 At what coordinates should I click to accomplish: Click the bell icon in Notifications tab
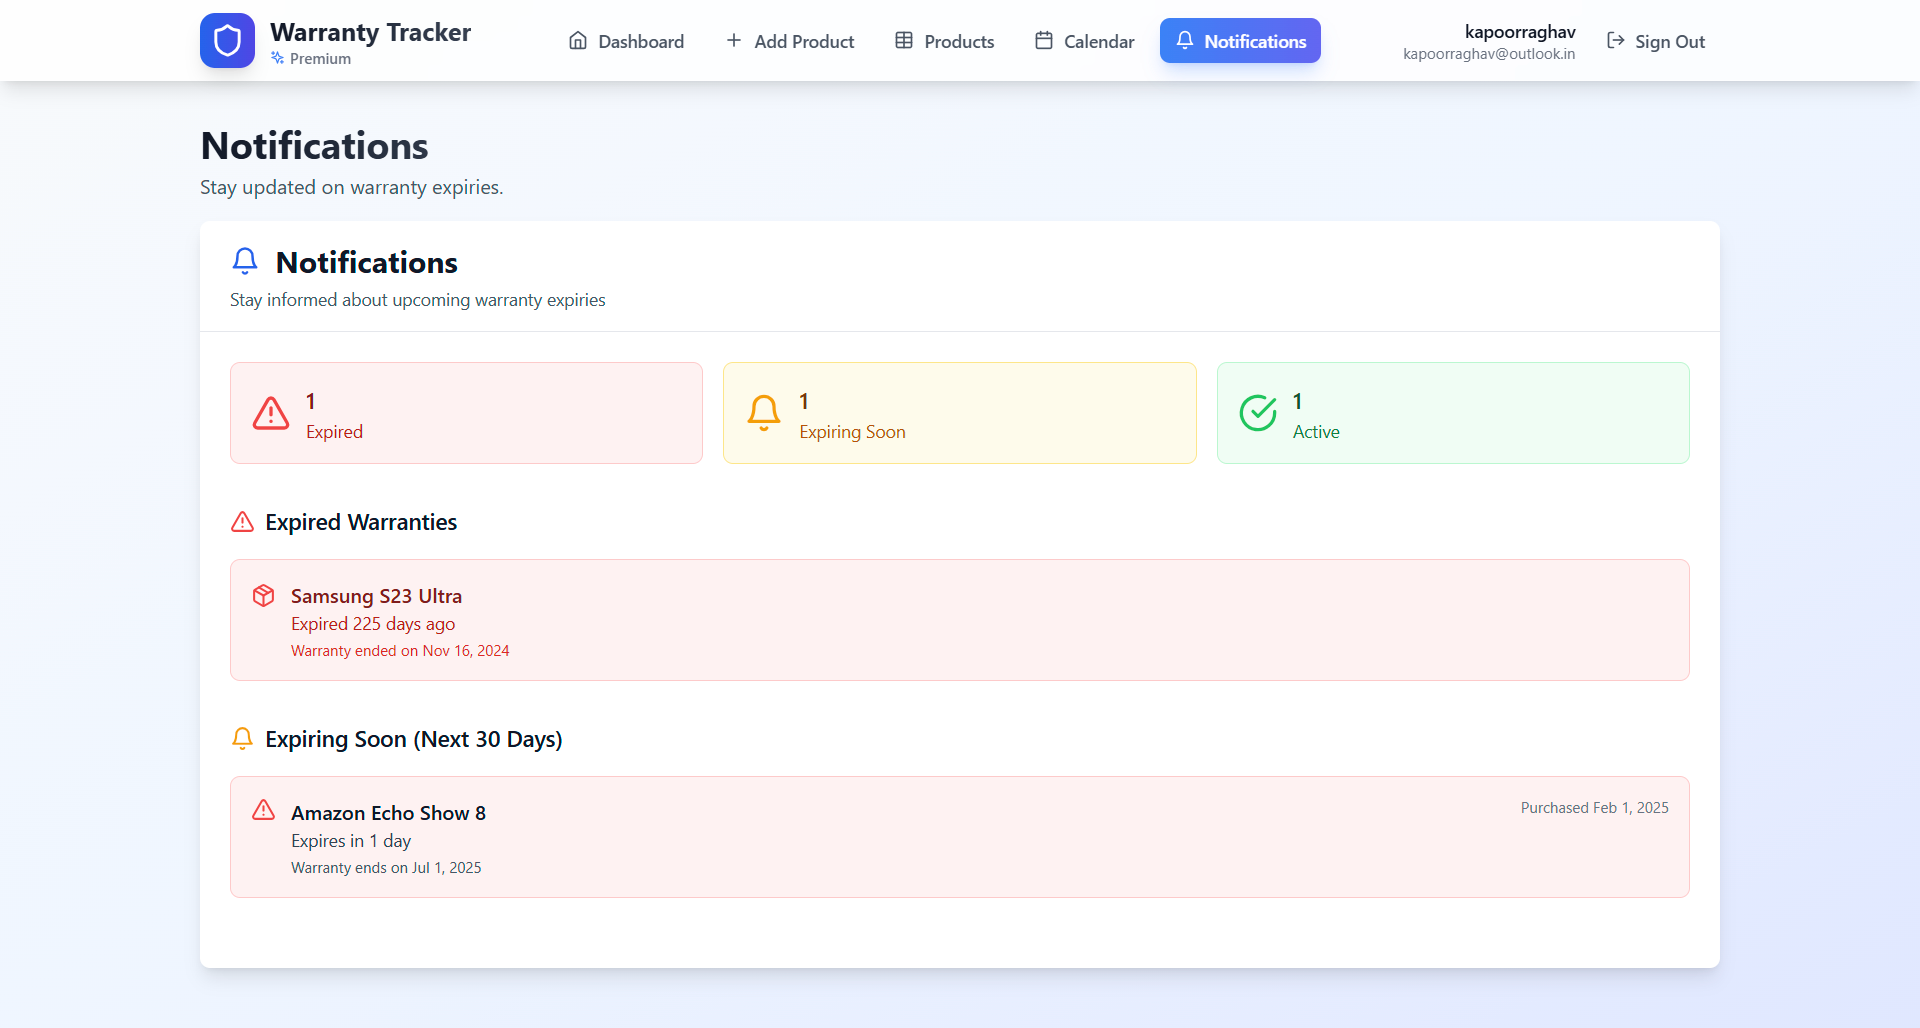tap(1185, 41)
